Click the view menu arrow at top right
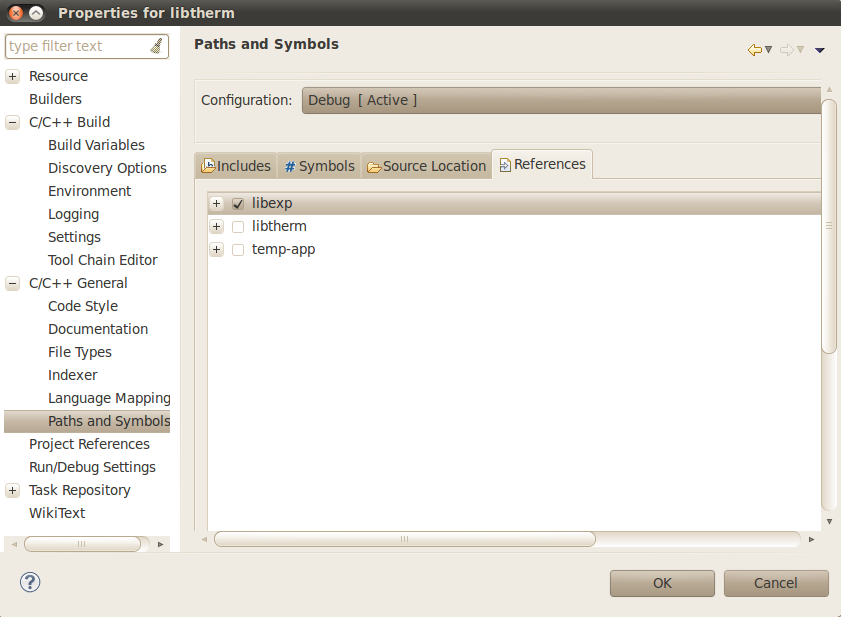This screenshot has height=617, width=841. [820, 49]
